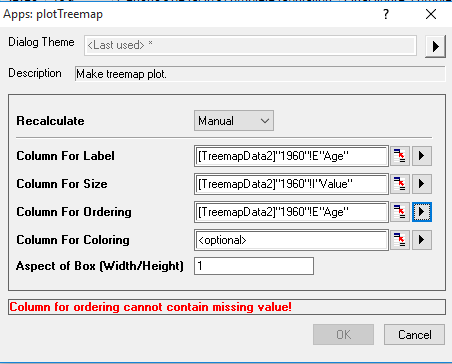
Task: Click the question mark help button
Action: pos(386,14)
